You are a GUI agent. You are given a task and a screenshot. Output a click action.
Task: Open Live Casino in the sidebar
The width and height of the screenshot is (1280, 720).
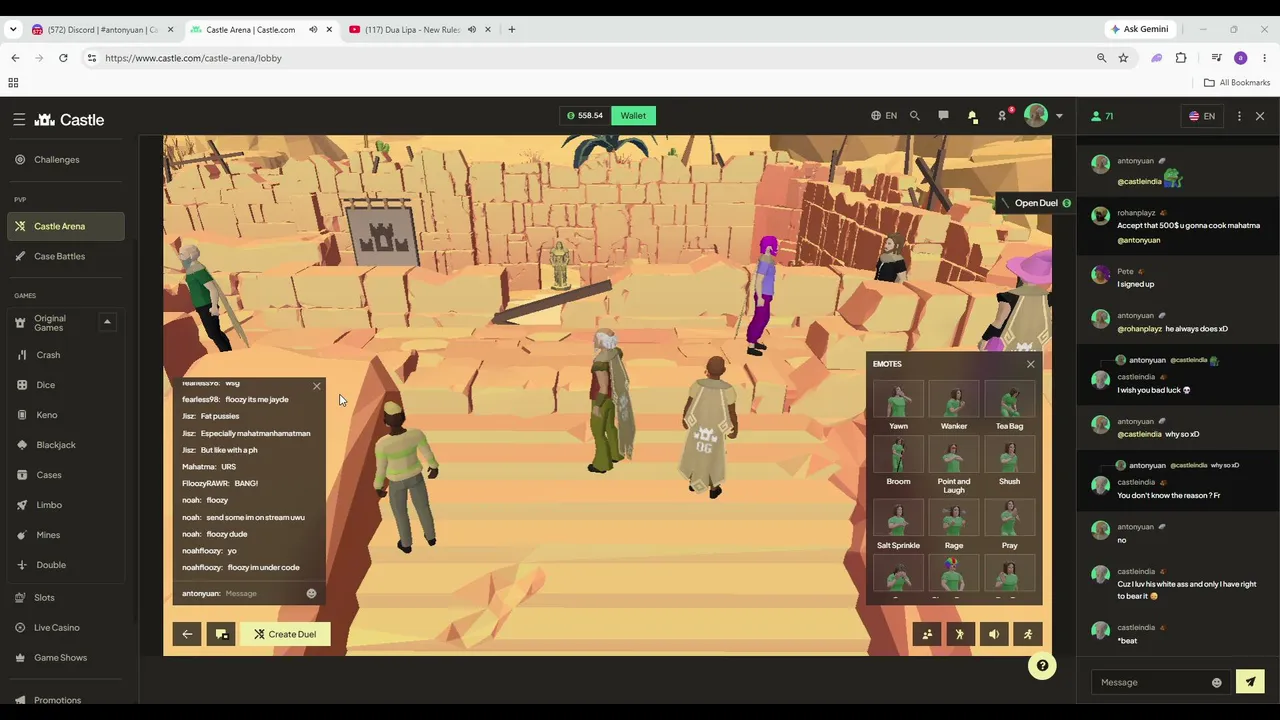[66, 628]
